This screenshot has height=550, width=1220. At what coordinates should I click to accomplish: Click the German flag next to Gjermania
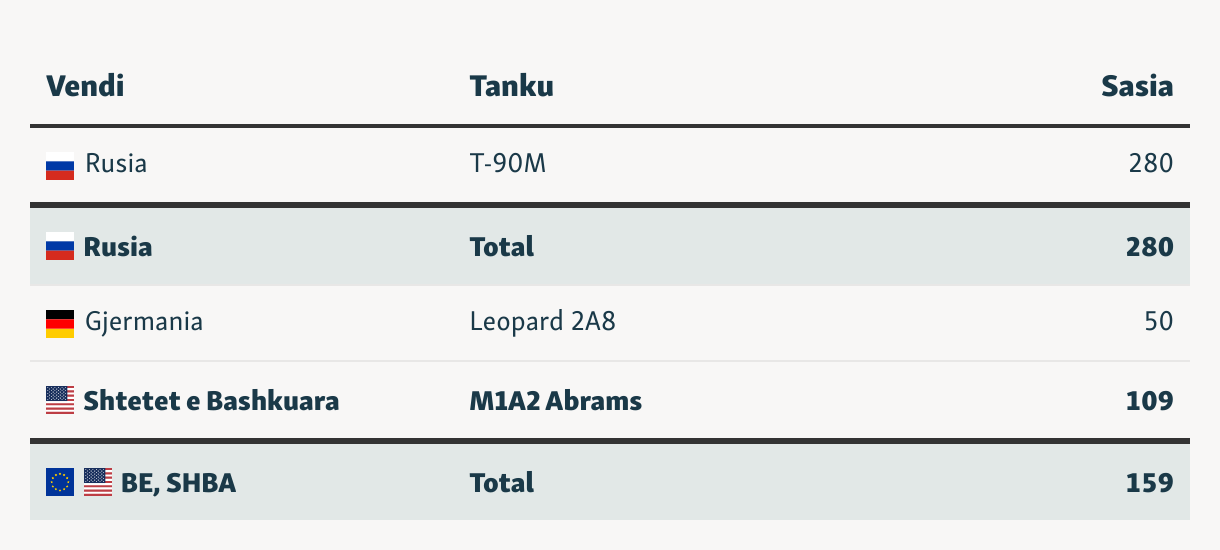click(60, 324)
